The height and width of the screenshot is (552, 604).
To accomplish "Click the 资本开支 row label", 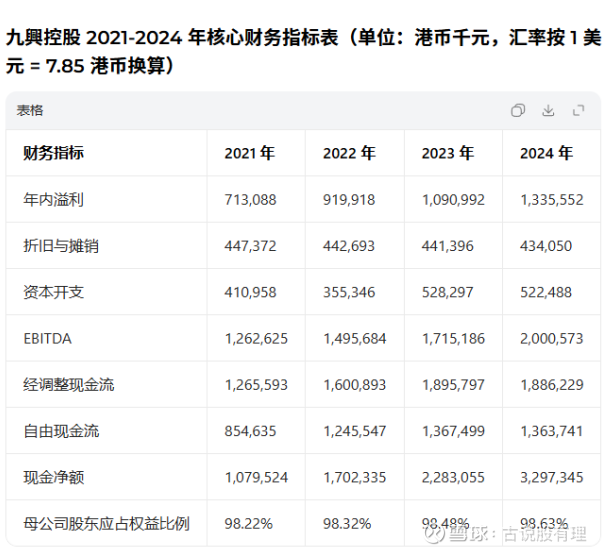I will (x=53, y=292).
